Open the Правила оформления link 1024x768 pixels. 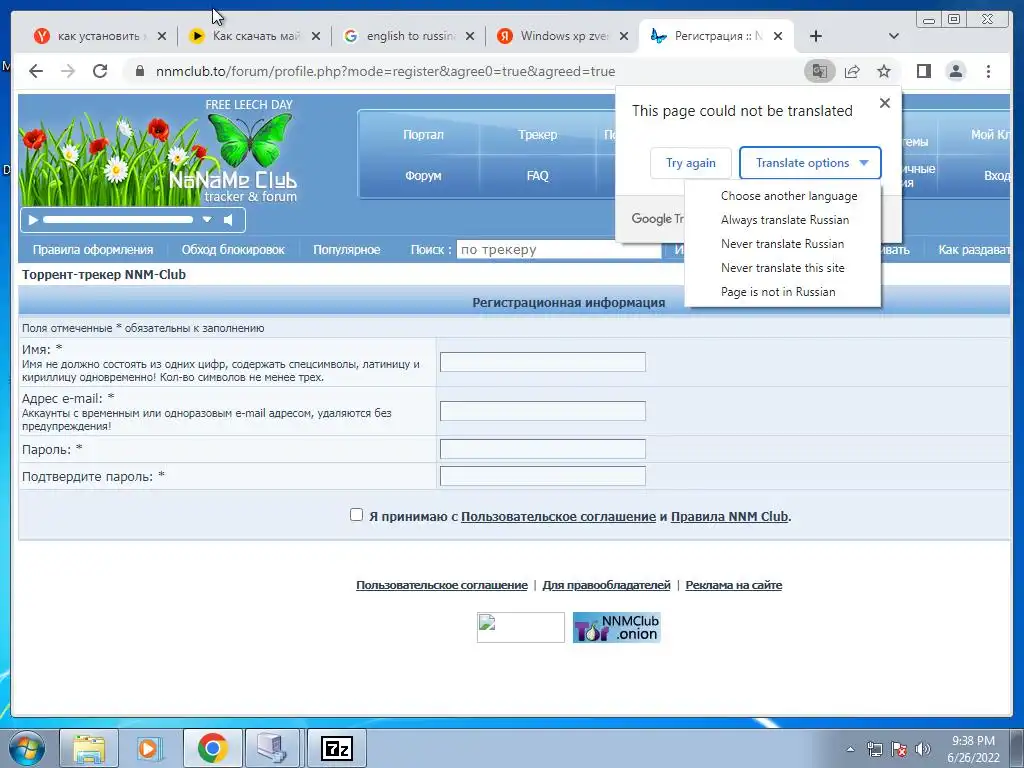(93, 249)
